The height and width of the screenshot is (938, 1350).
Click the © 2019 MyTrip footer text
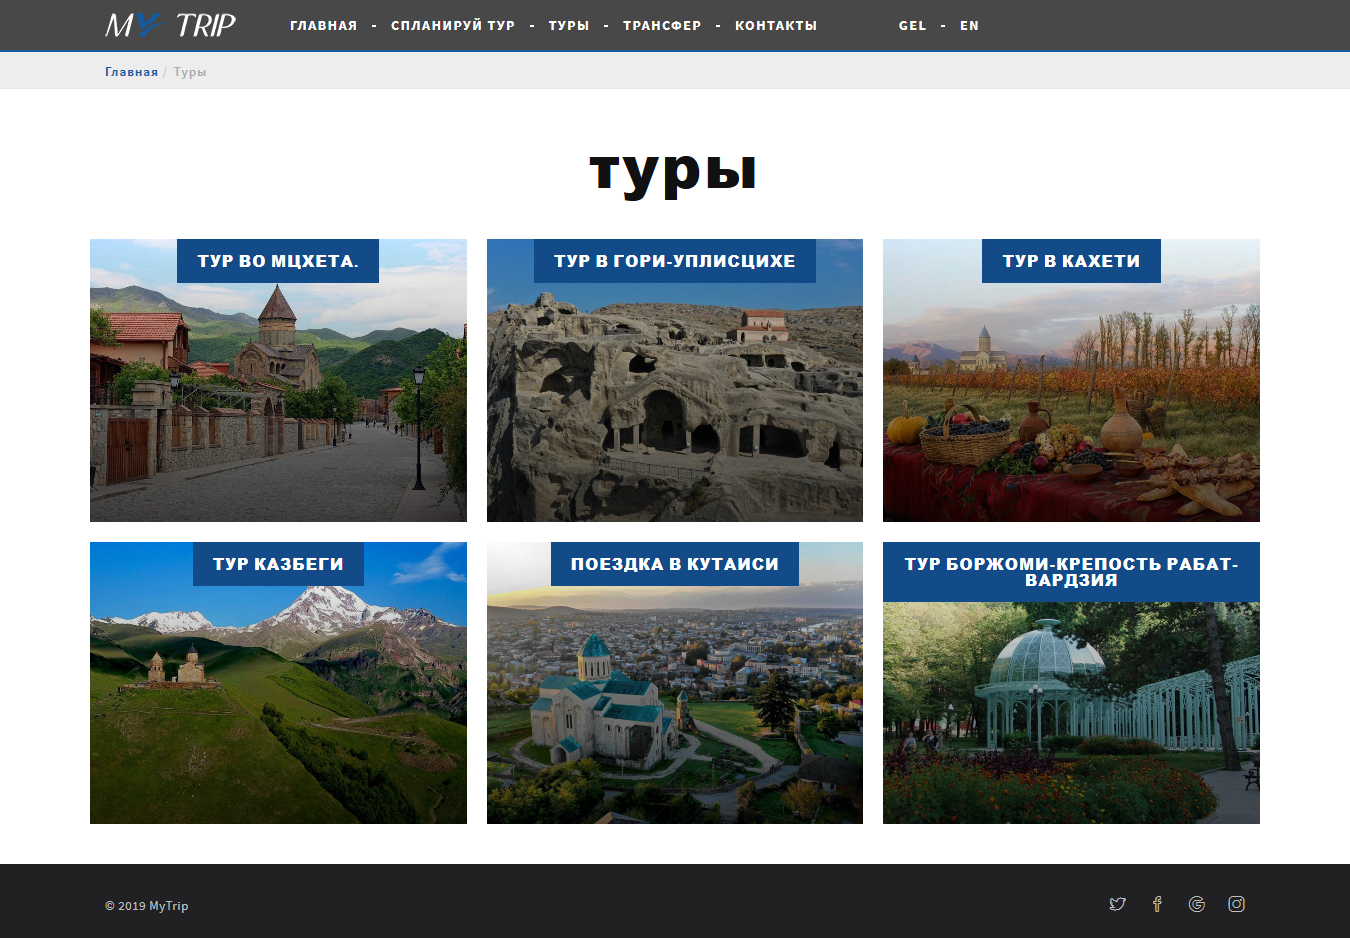pyautogui.click(x=147, y=906)
